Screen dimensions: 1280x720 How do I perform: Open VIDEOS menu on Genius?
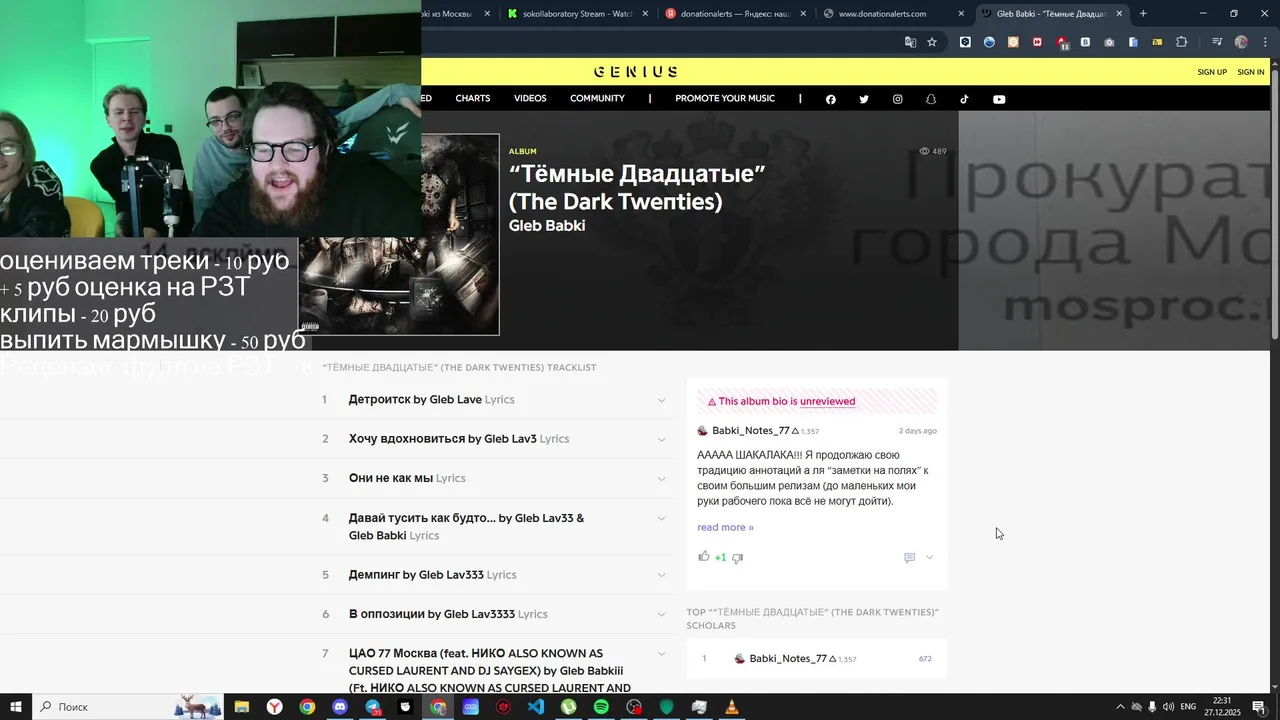click(x=530, y=98)
